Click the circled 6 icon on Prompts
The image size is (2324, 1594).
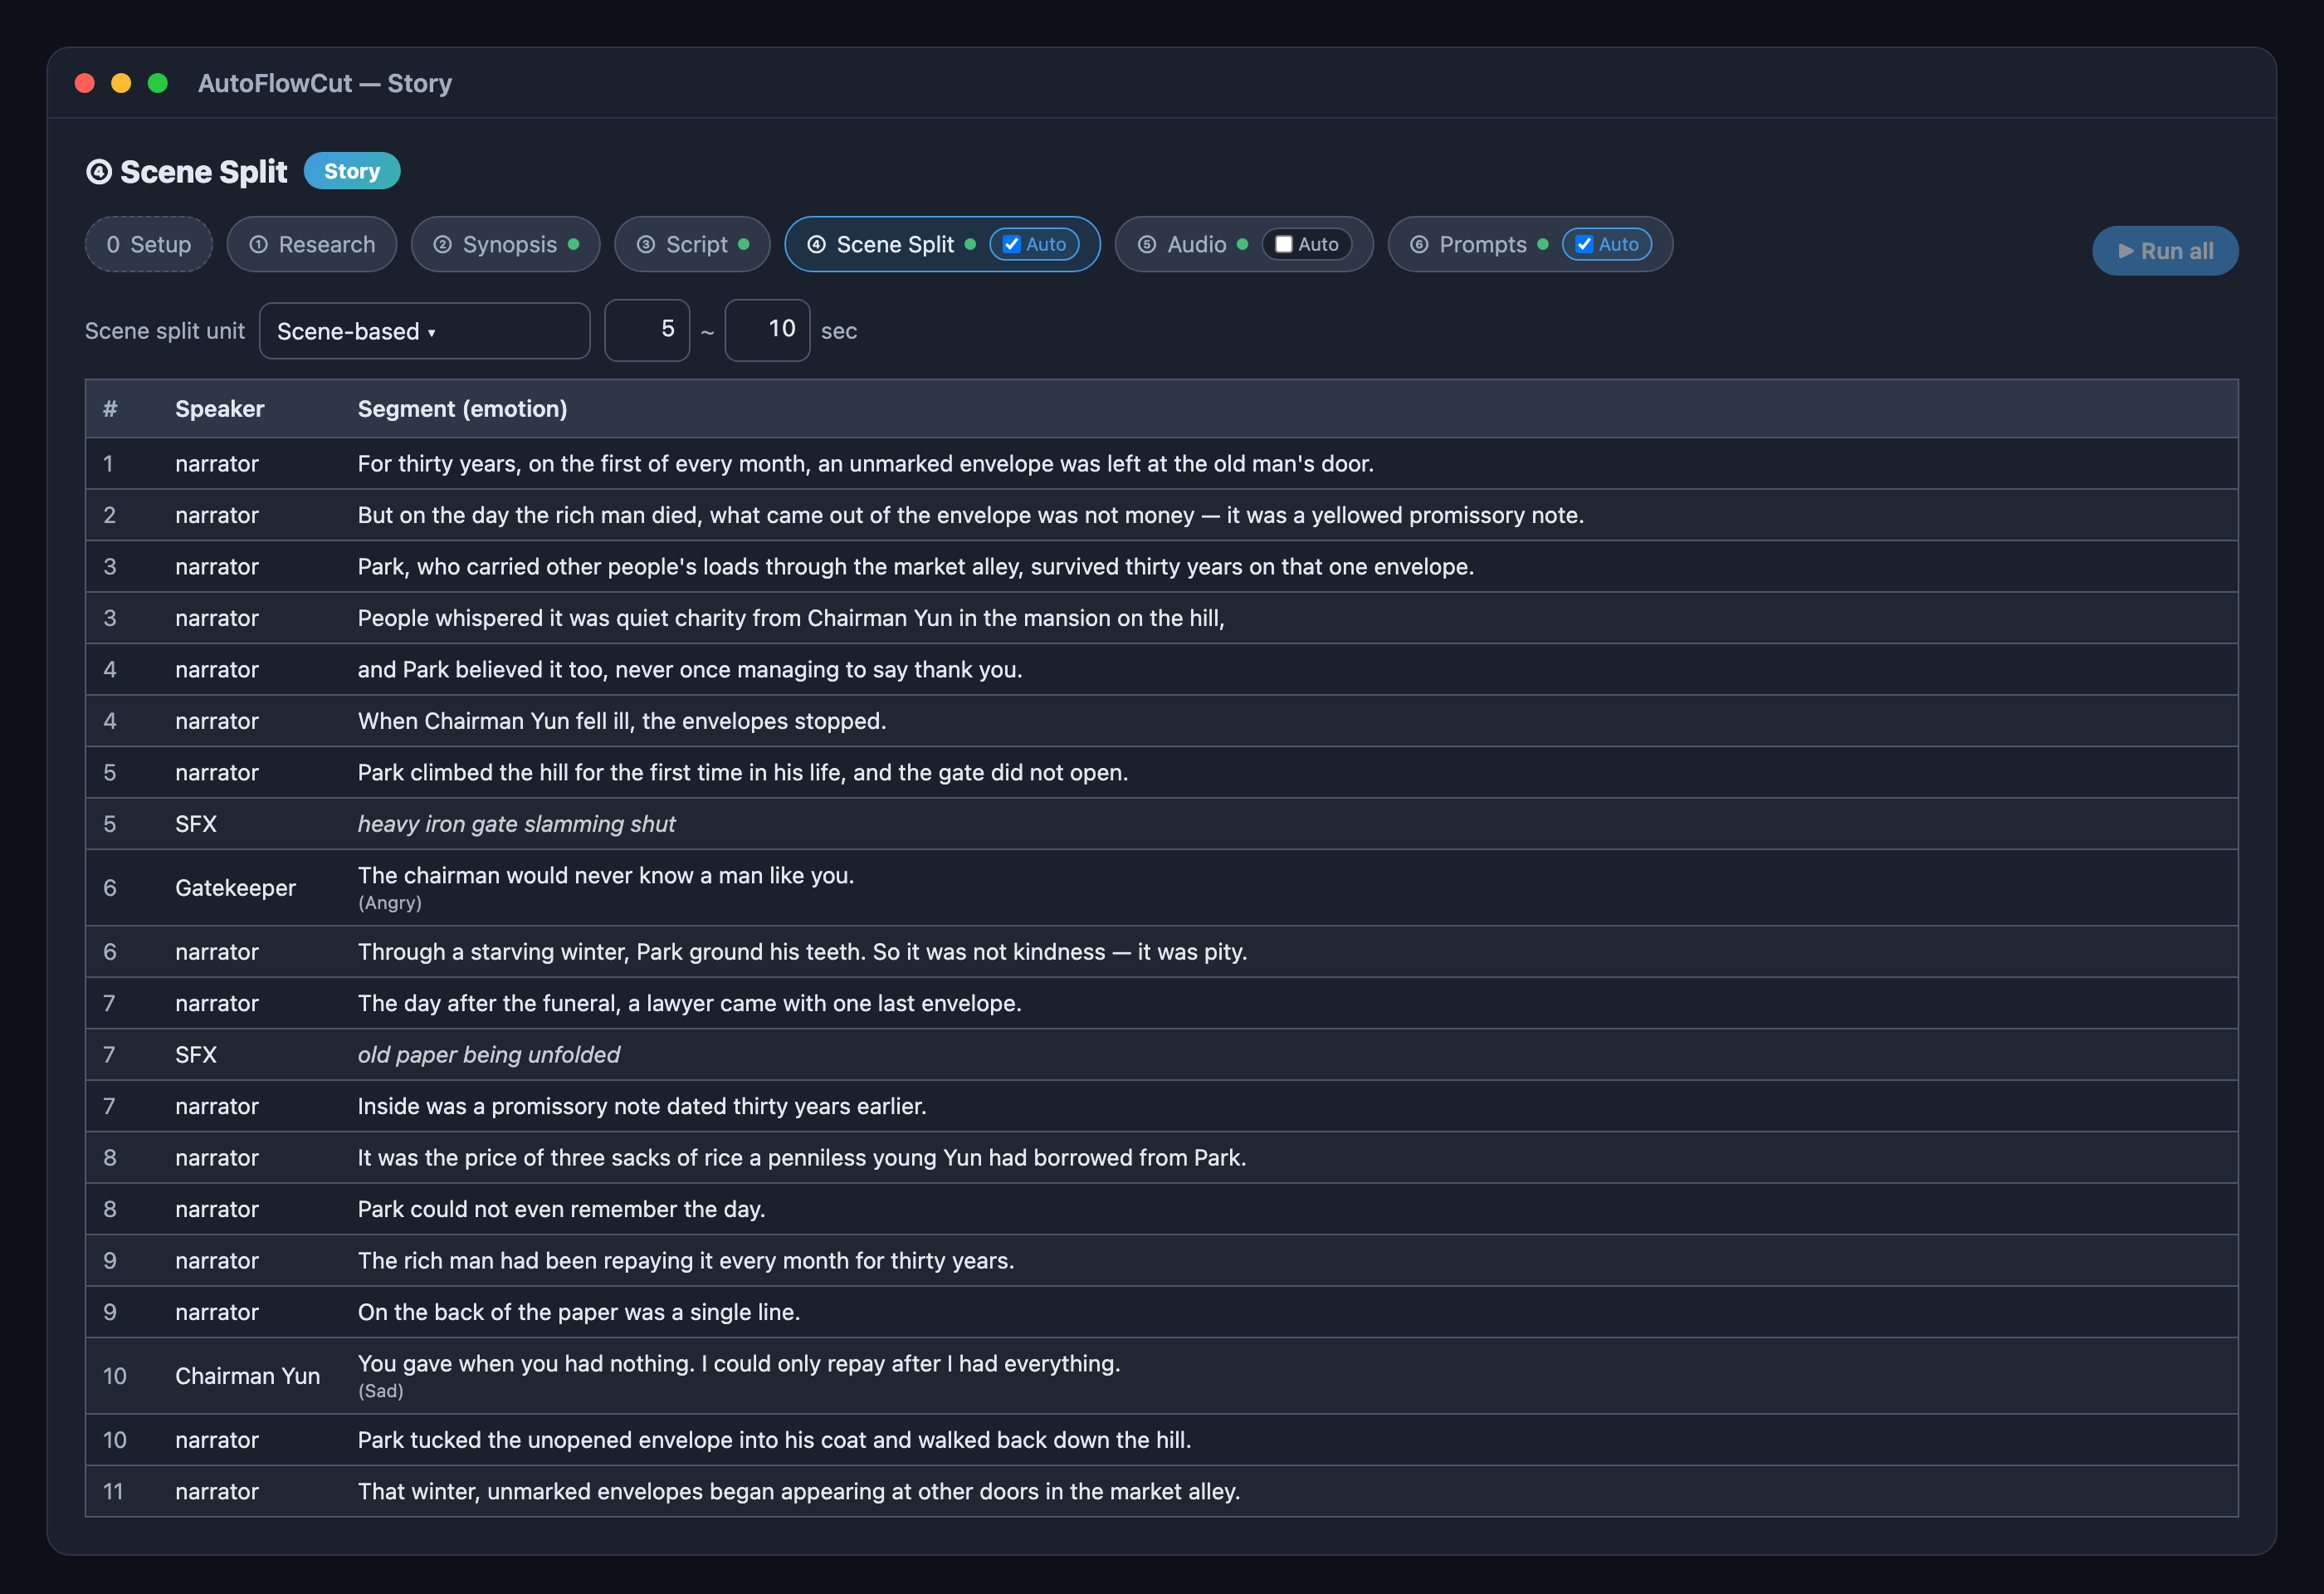[x=1419, y=245]
